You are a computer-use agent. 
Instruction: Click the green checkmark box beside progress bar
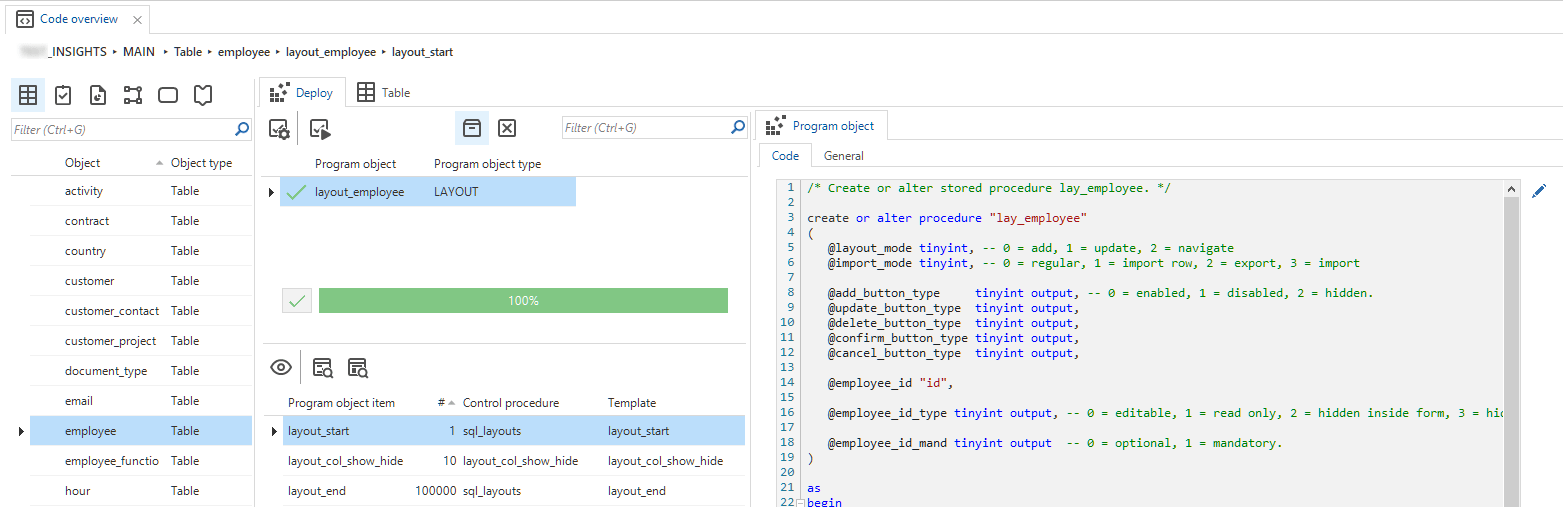pos(297,301)
